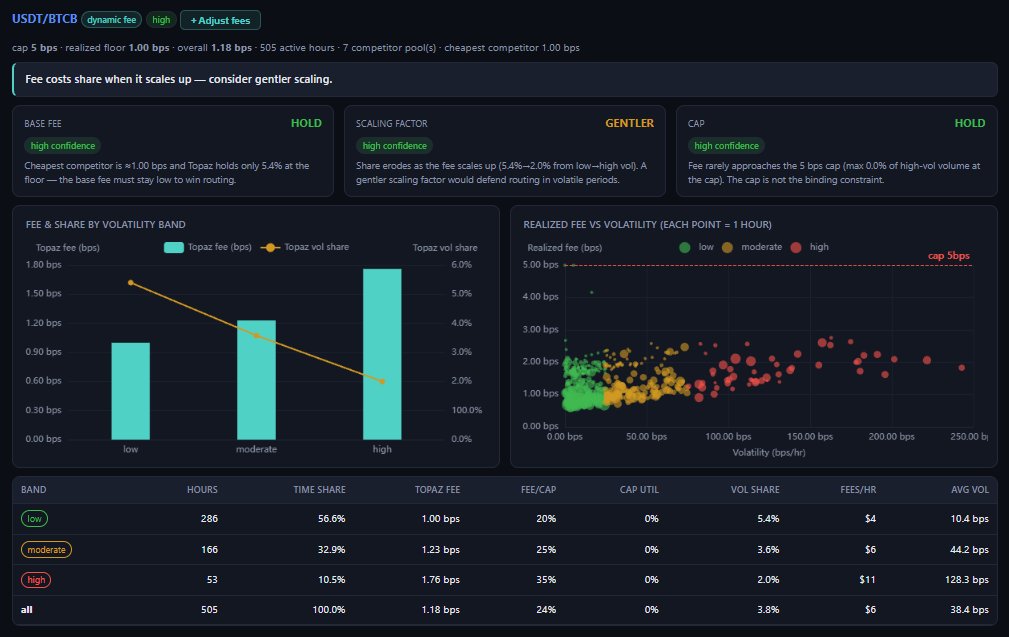Image resolution: width=1009 pixels, height=637 pixels.
Task: Click the gentler scaling recommendation banner
Action: click(x=504, y=79)
